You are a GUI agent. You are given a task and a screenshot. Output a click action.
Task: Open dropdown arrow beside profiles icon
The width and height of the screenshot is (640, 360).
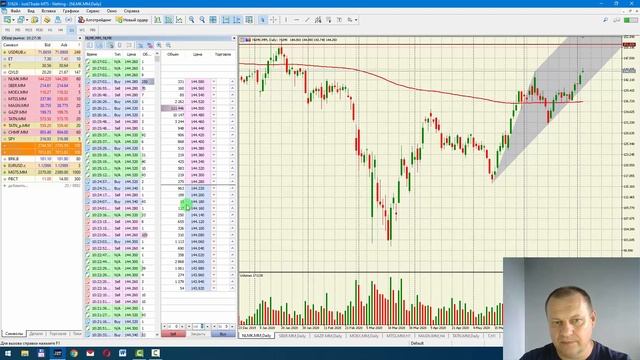(x=27, y=20)
